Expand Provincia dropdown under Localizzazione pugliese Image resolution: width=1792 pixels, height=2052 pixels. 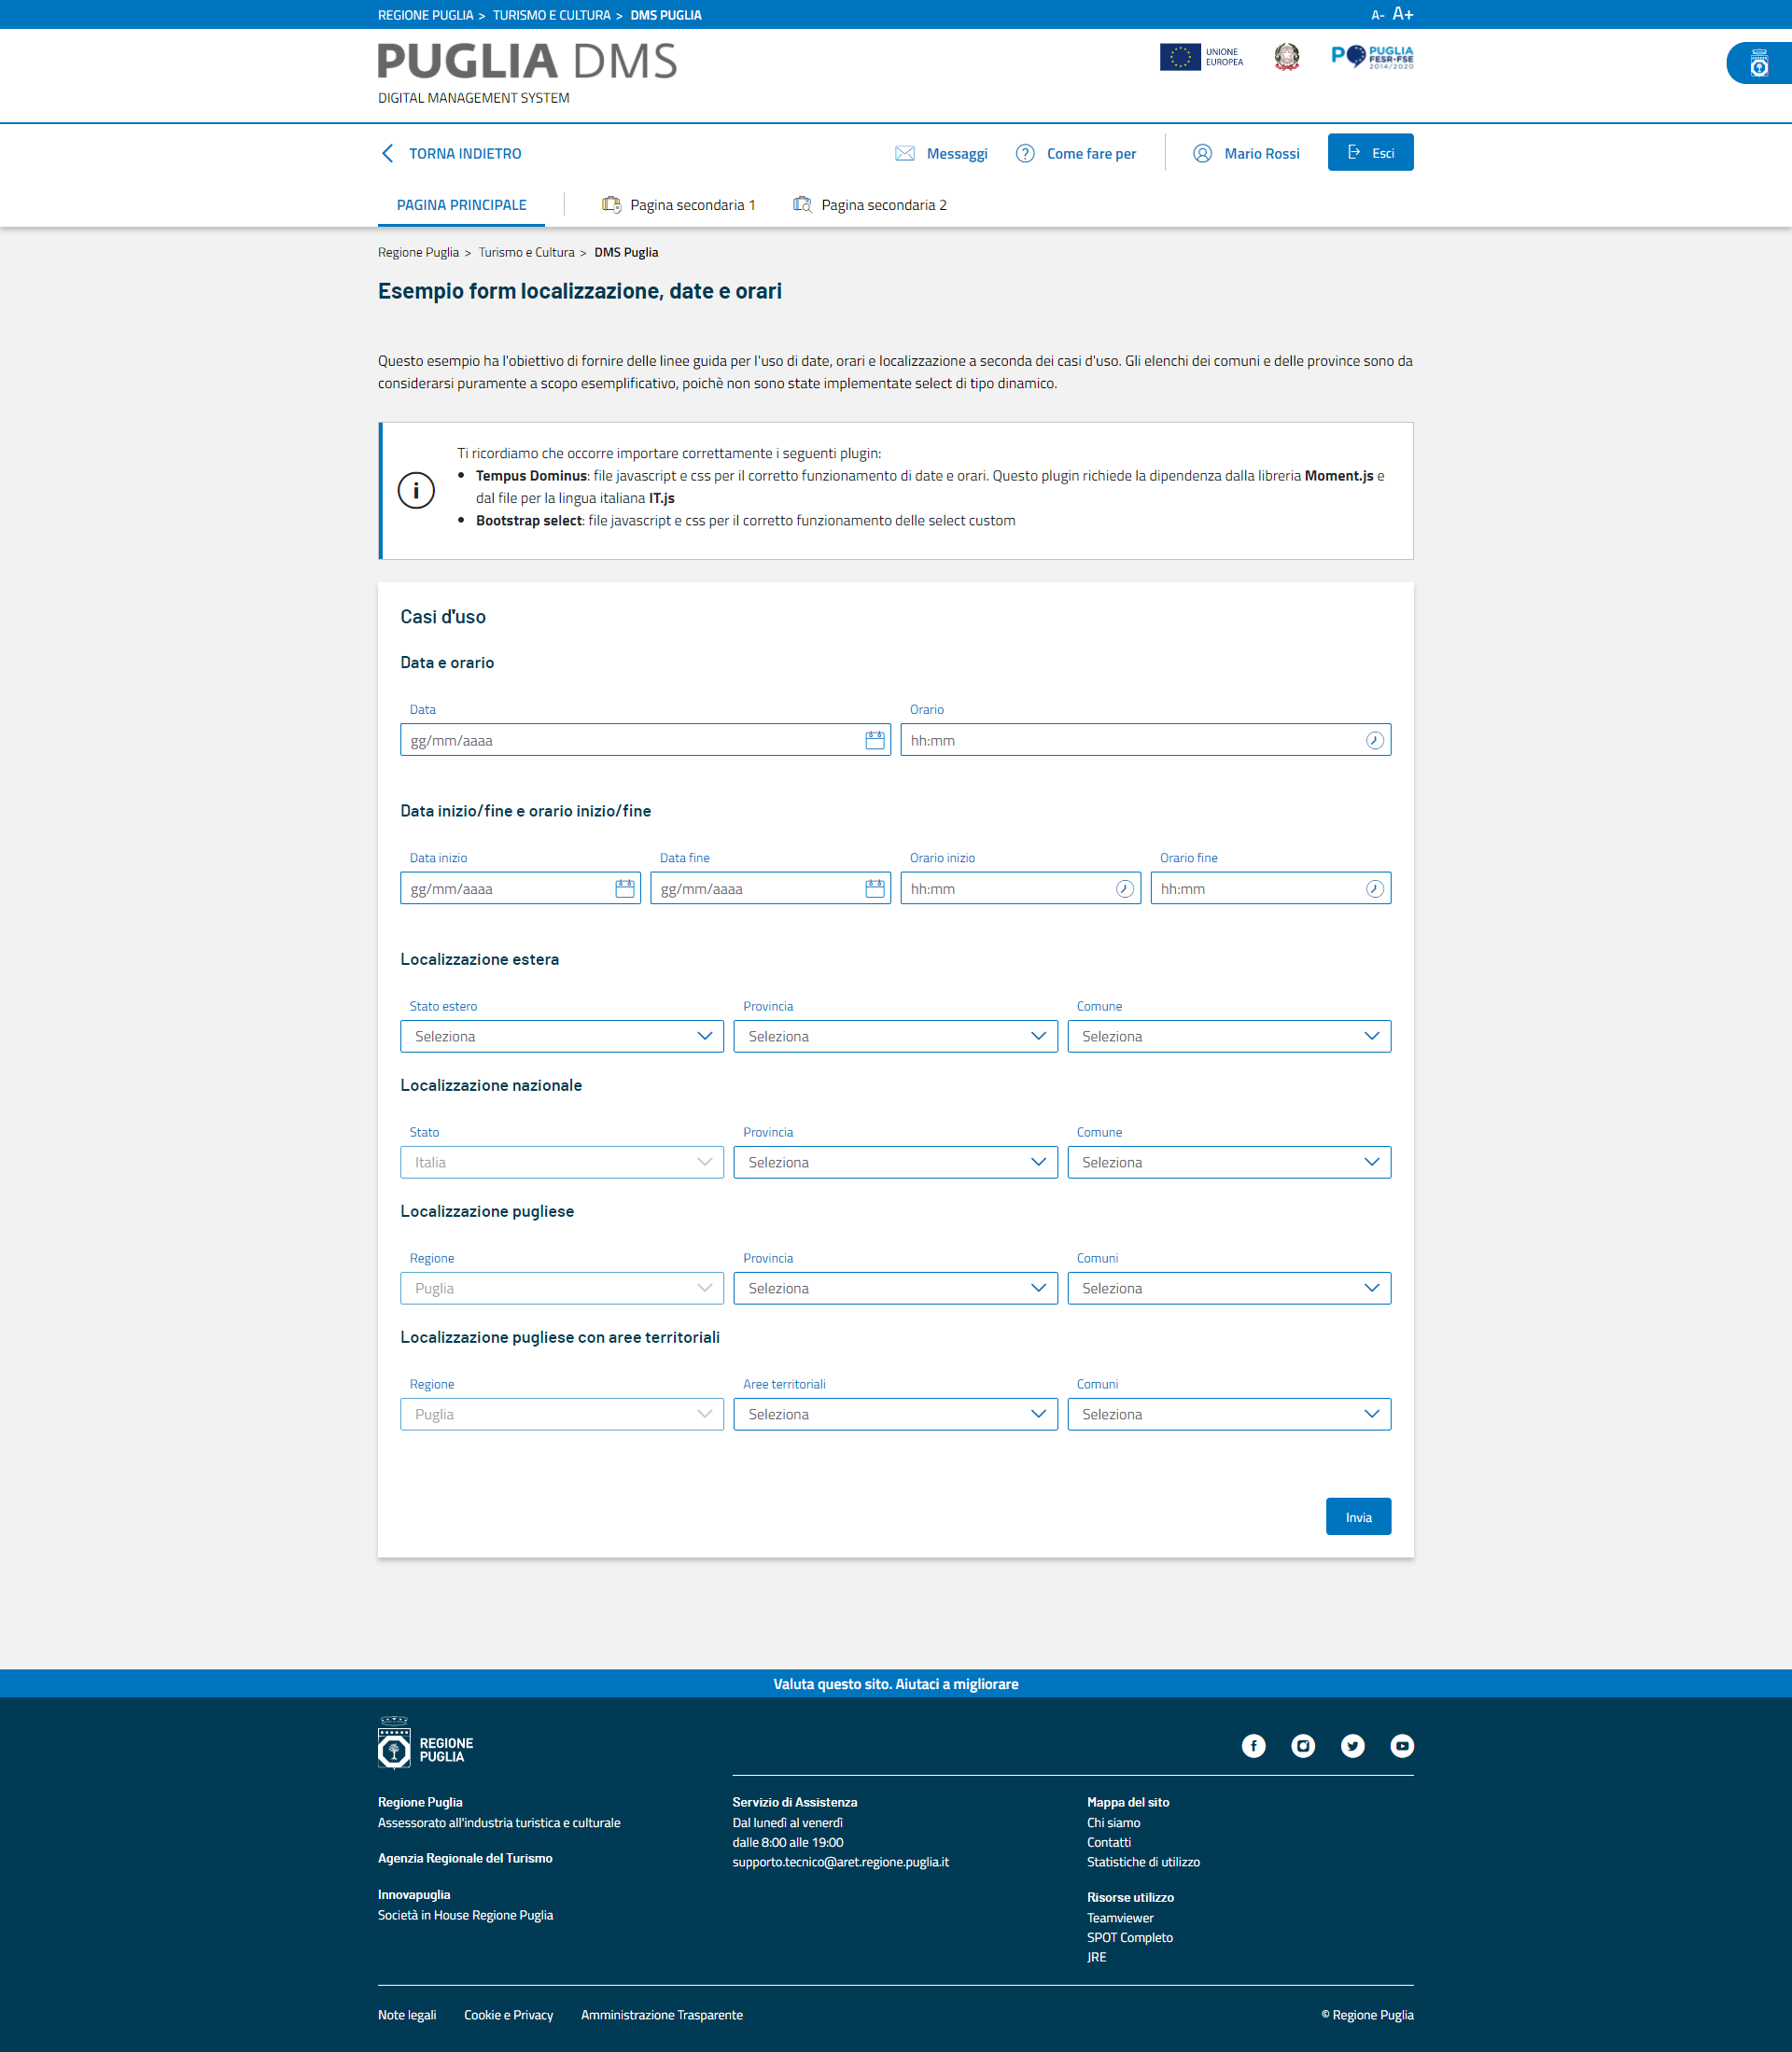point(894,1288)
